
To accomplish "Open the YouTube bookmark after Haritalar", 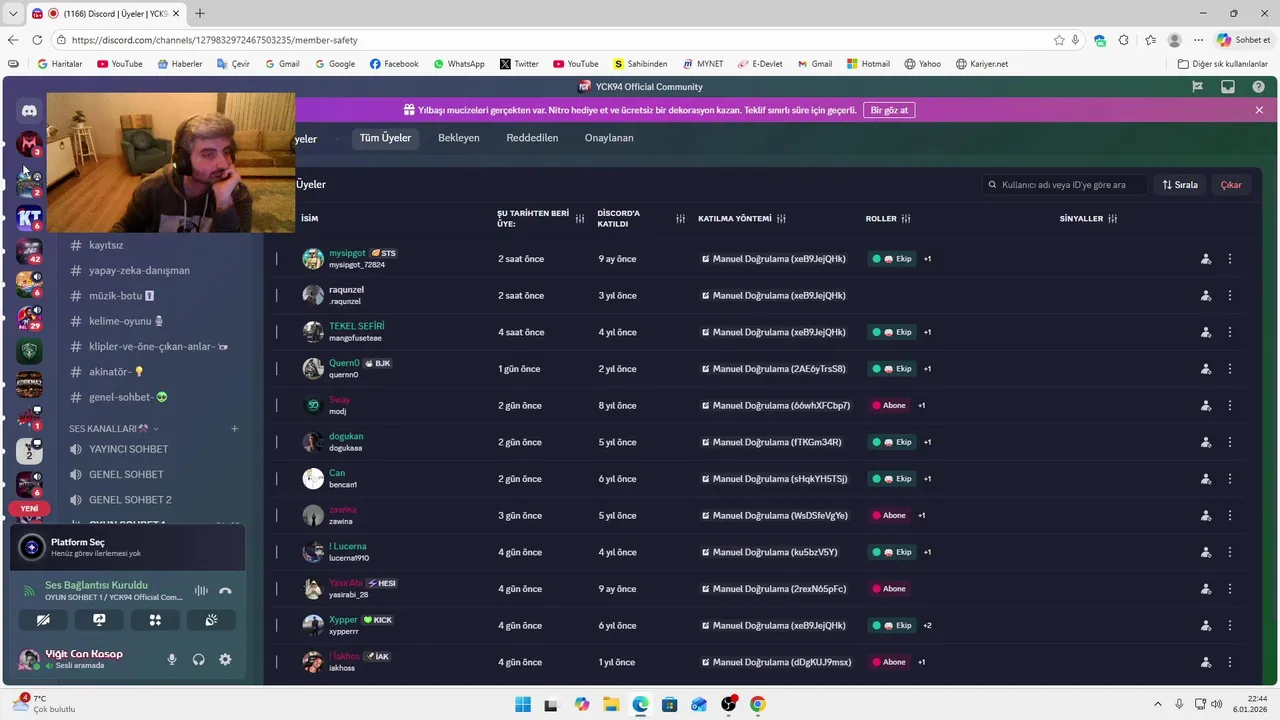I will 120,64.
